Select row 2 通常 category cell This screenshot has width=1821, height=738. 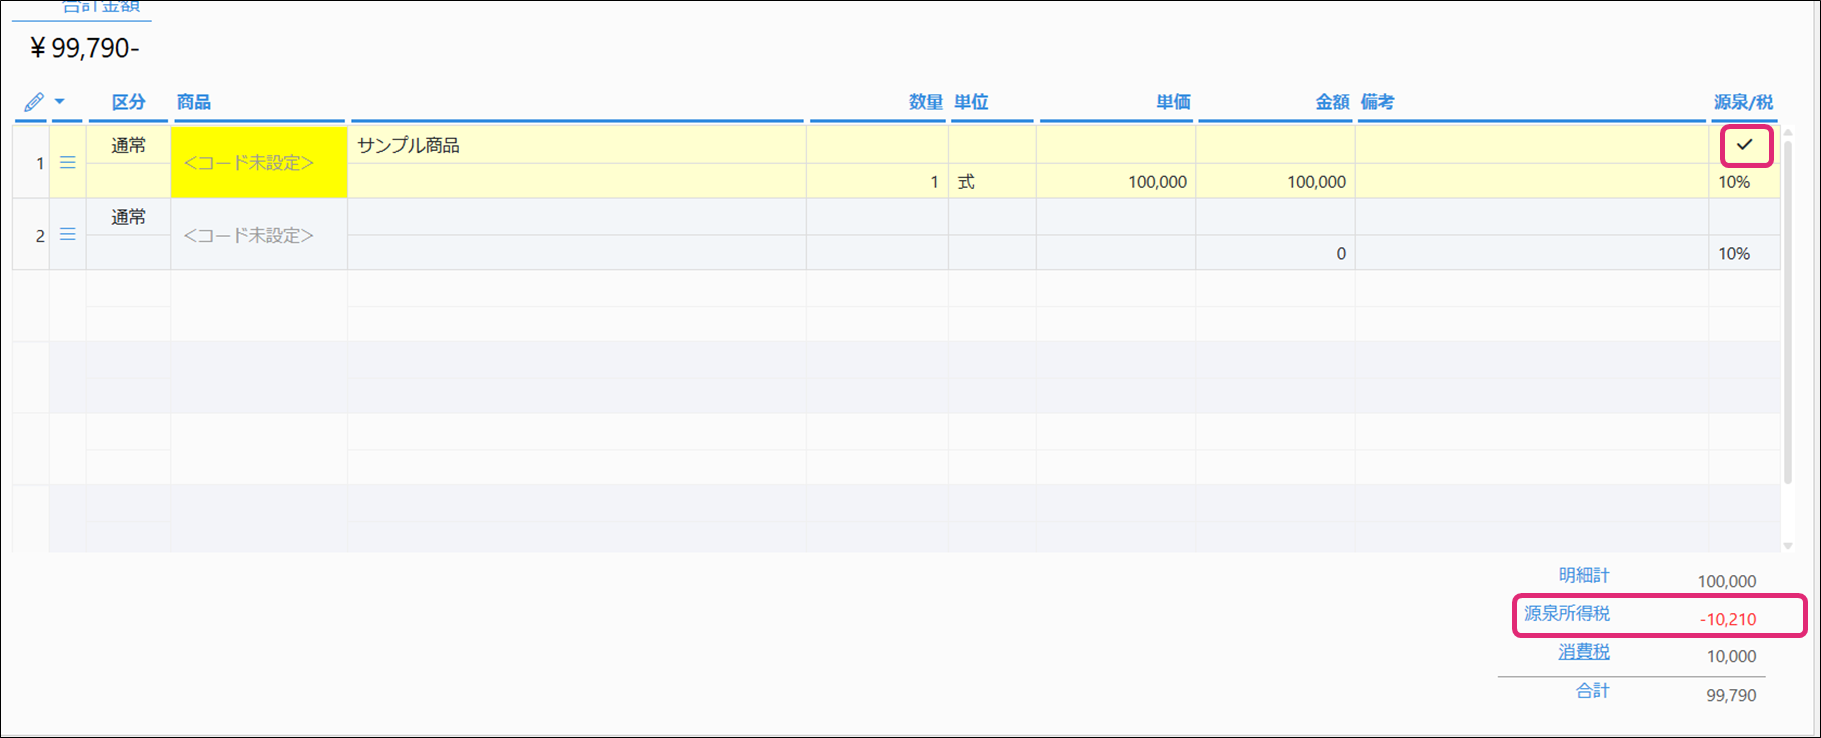(x=128, y=217)
